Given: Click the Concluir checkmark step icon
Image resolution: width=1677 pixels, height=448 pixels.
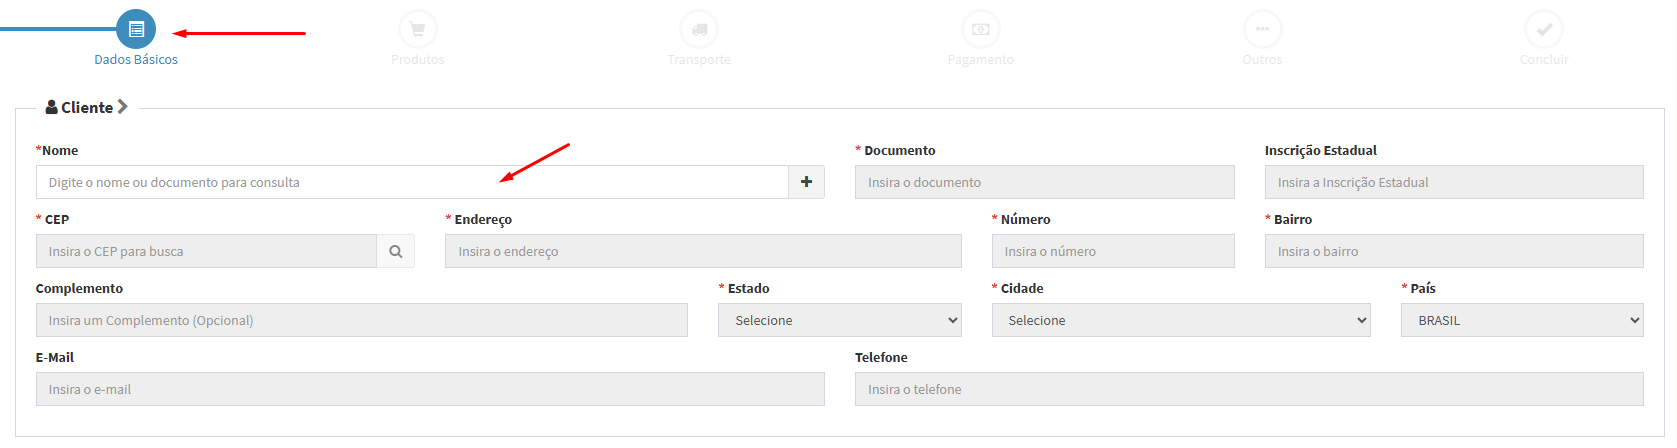Looking at the screenshot, I should [x=1544, y=30].
